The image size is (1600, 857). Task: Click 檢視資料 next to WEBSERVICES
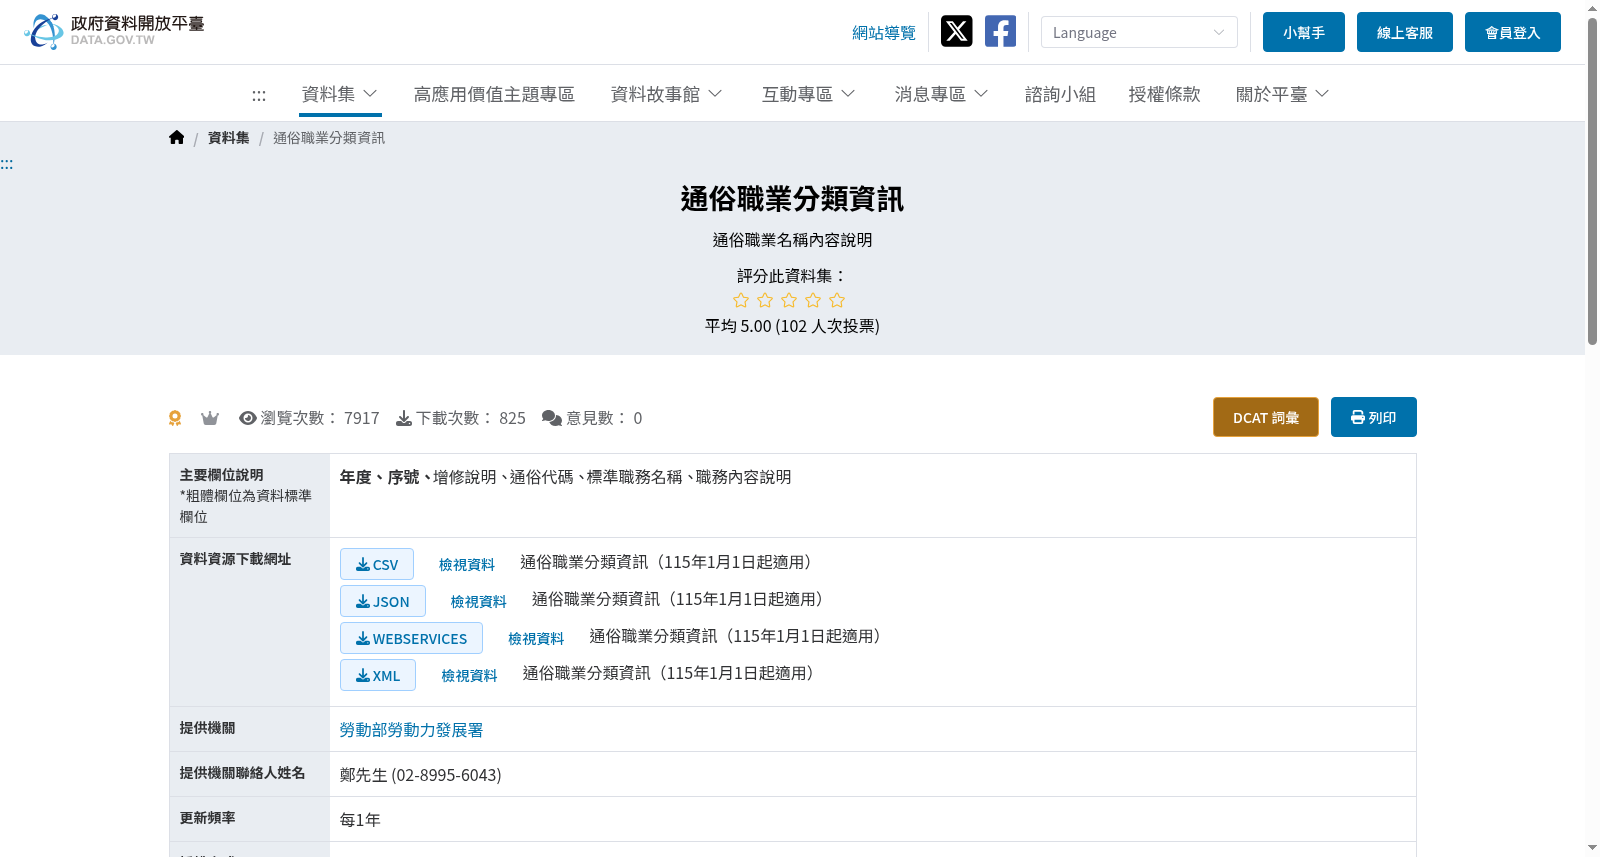click(536, 639)
